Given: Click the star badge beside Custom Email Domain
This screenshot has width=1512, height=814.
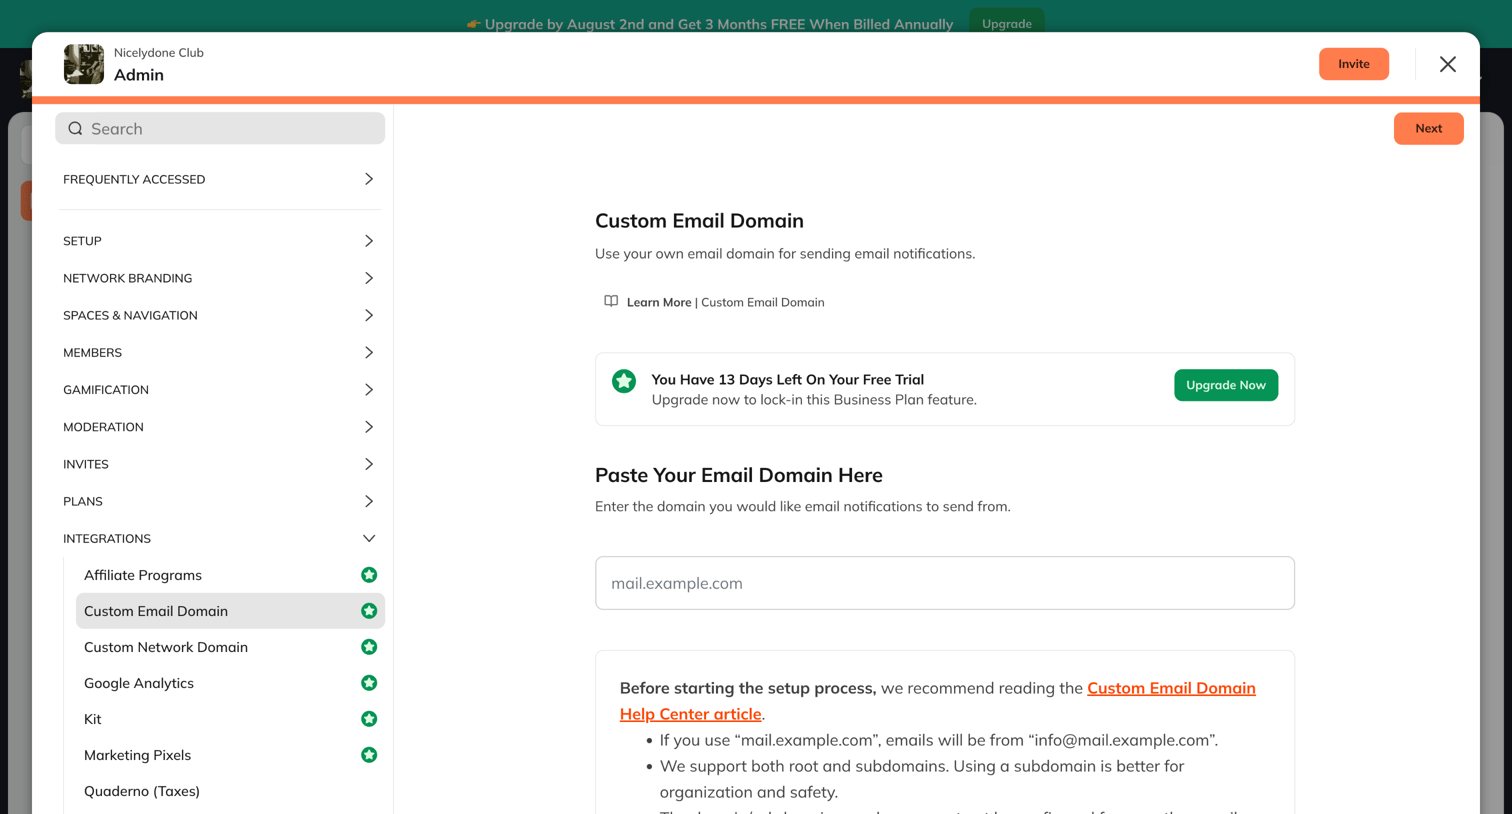Looking at the screenshot, I should 369,611.
